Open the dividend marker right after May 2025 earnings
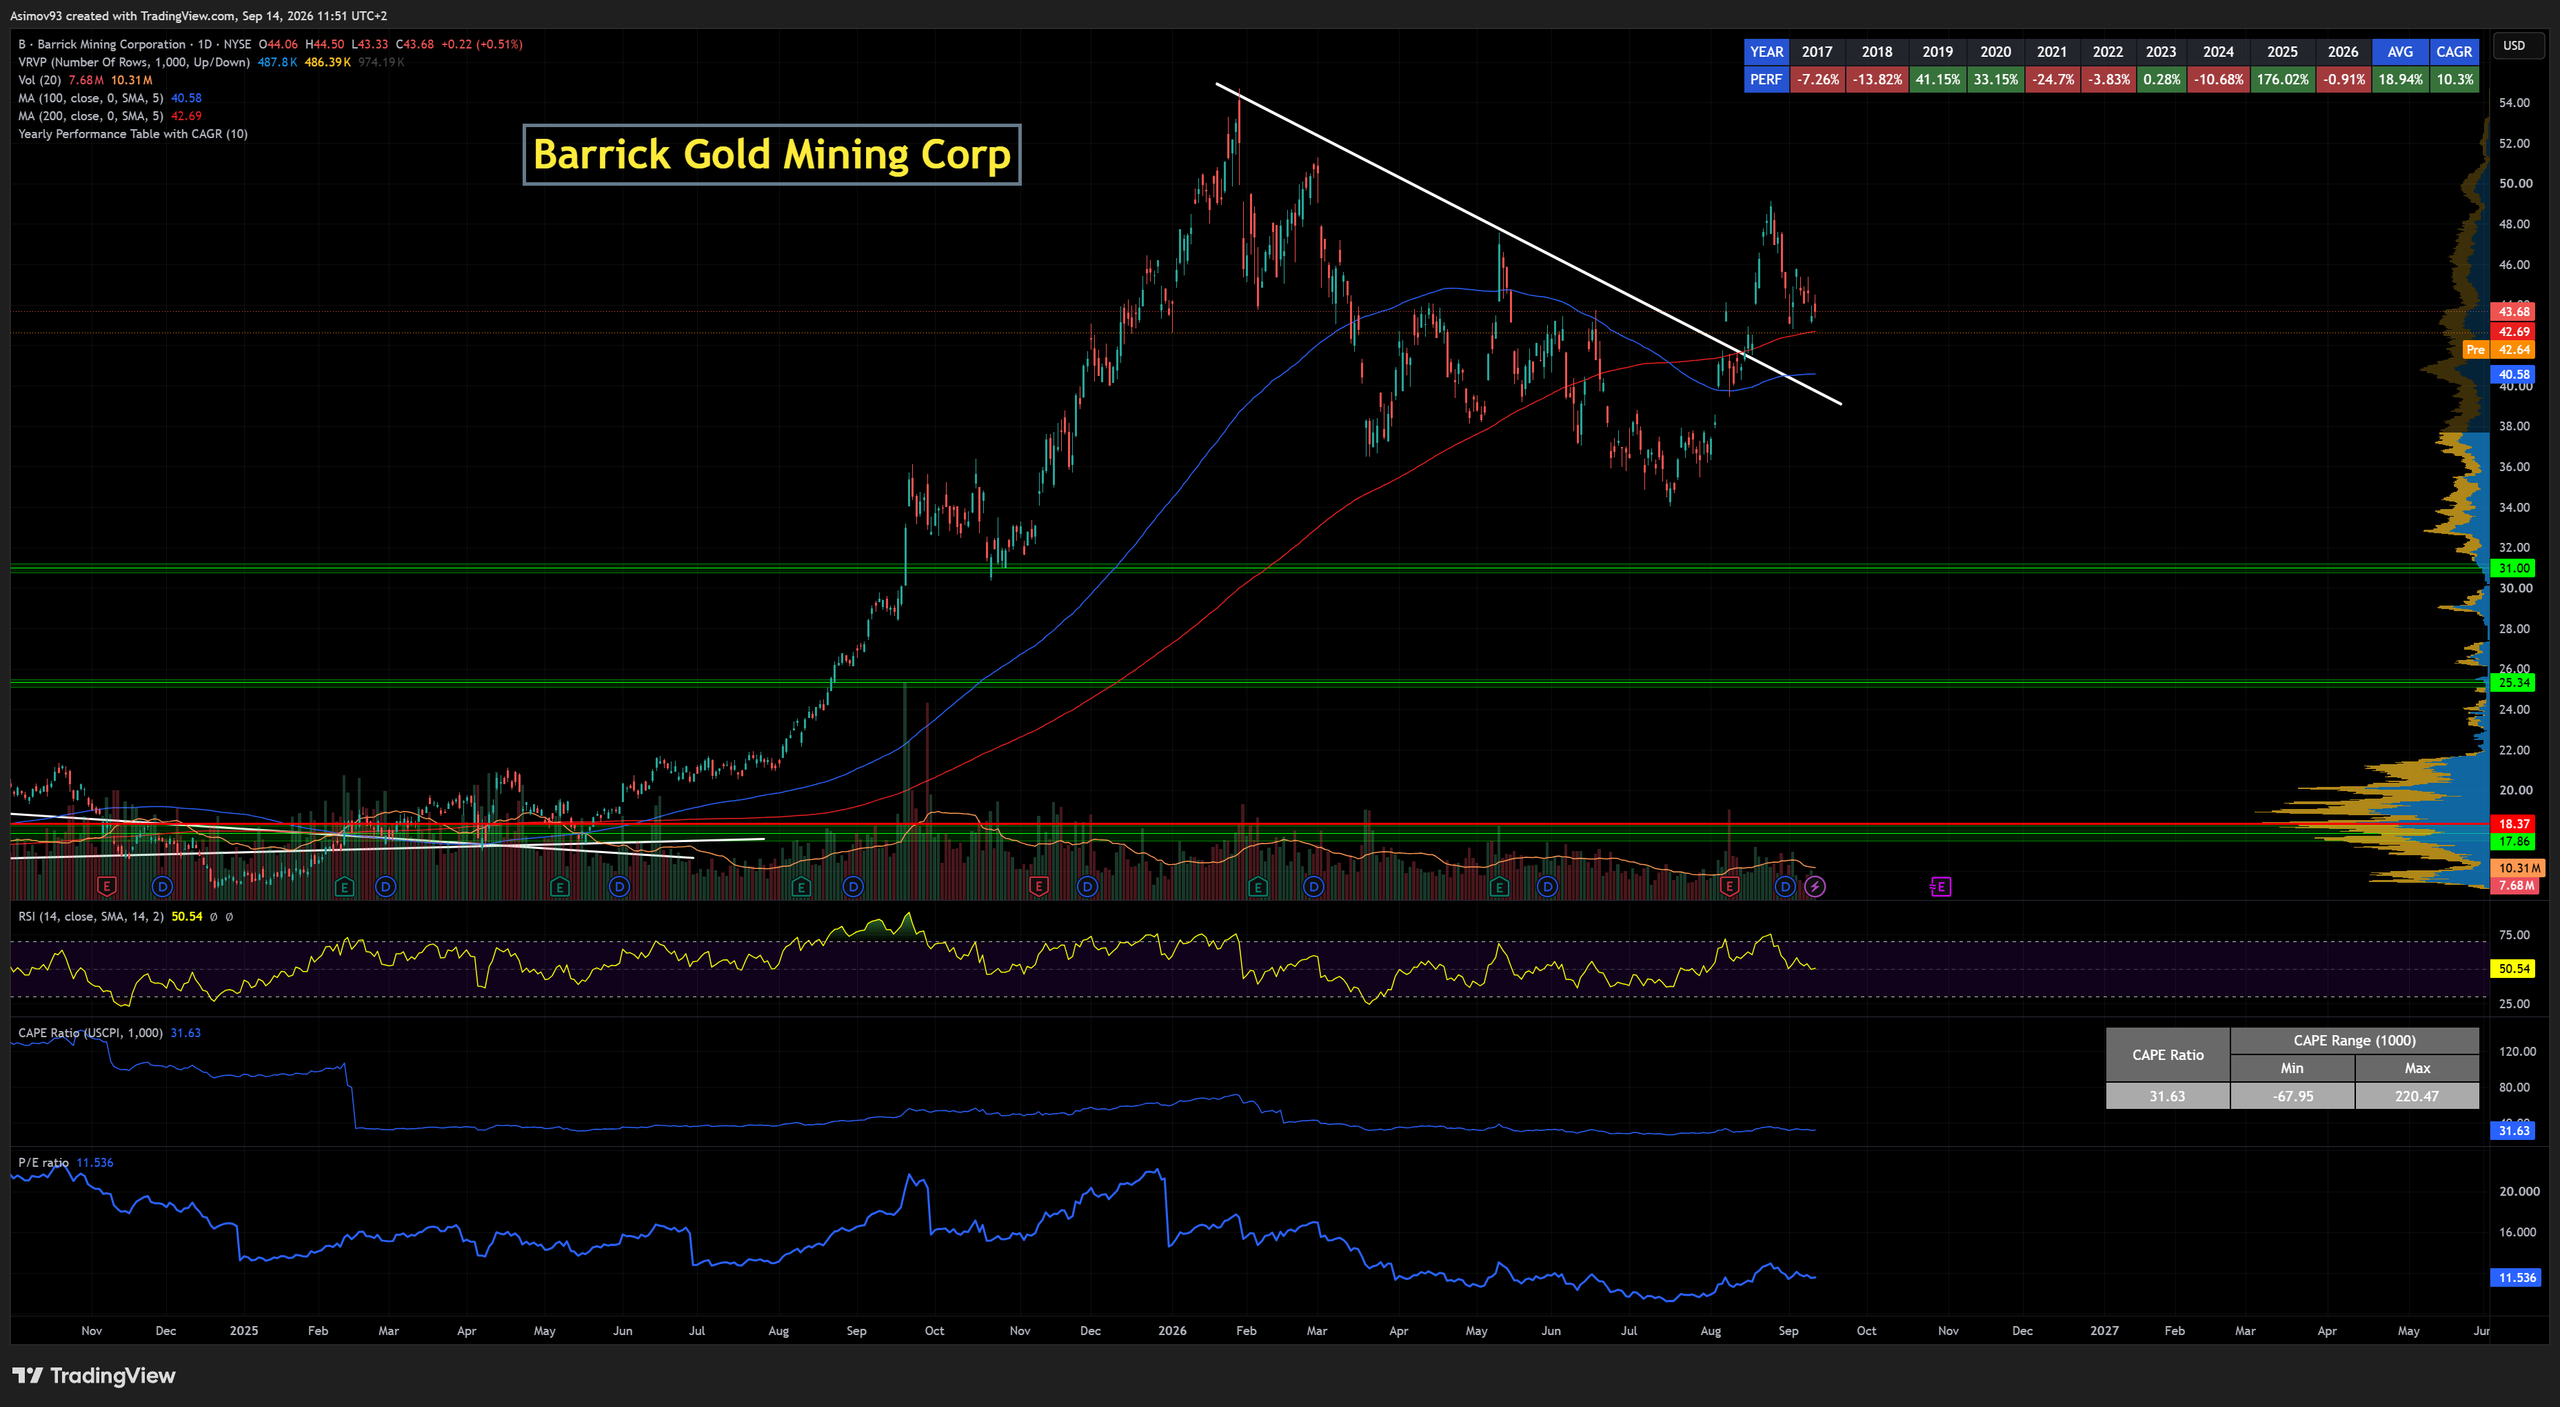Viewport: 2560px width, 1407px height. tap(619, 886)
